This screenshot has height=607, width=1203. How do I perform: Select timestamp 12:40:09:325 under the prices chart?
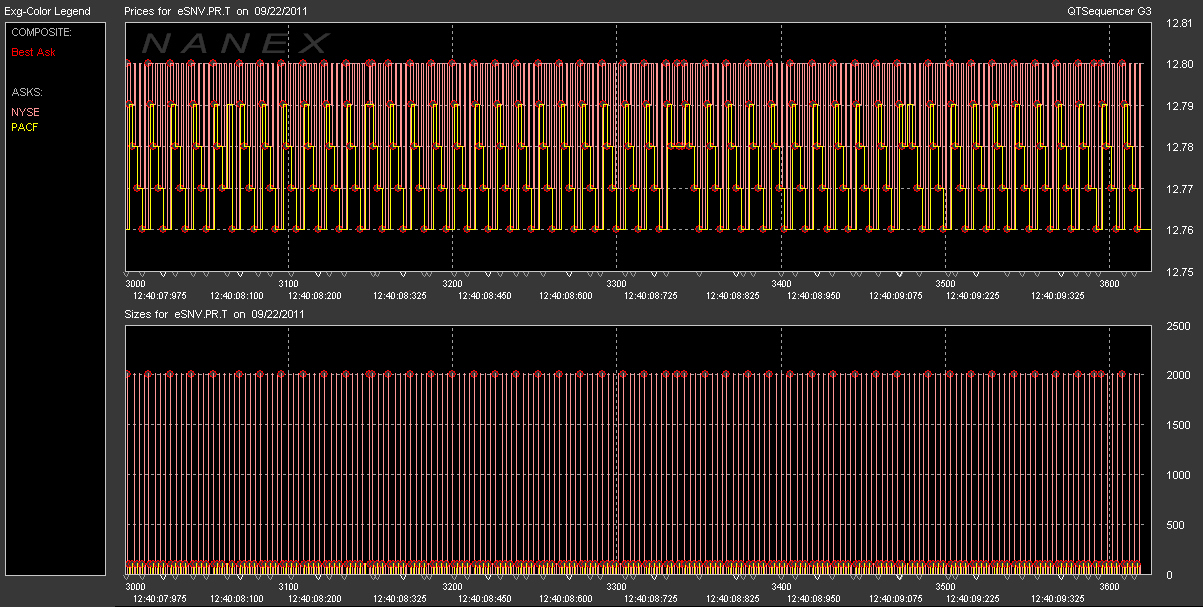[x=1058, y=296]
